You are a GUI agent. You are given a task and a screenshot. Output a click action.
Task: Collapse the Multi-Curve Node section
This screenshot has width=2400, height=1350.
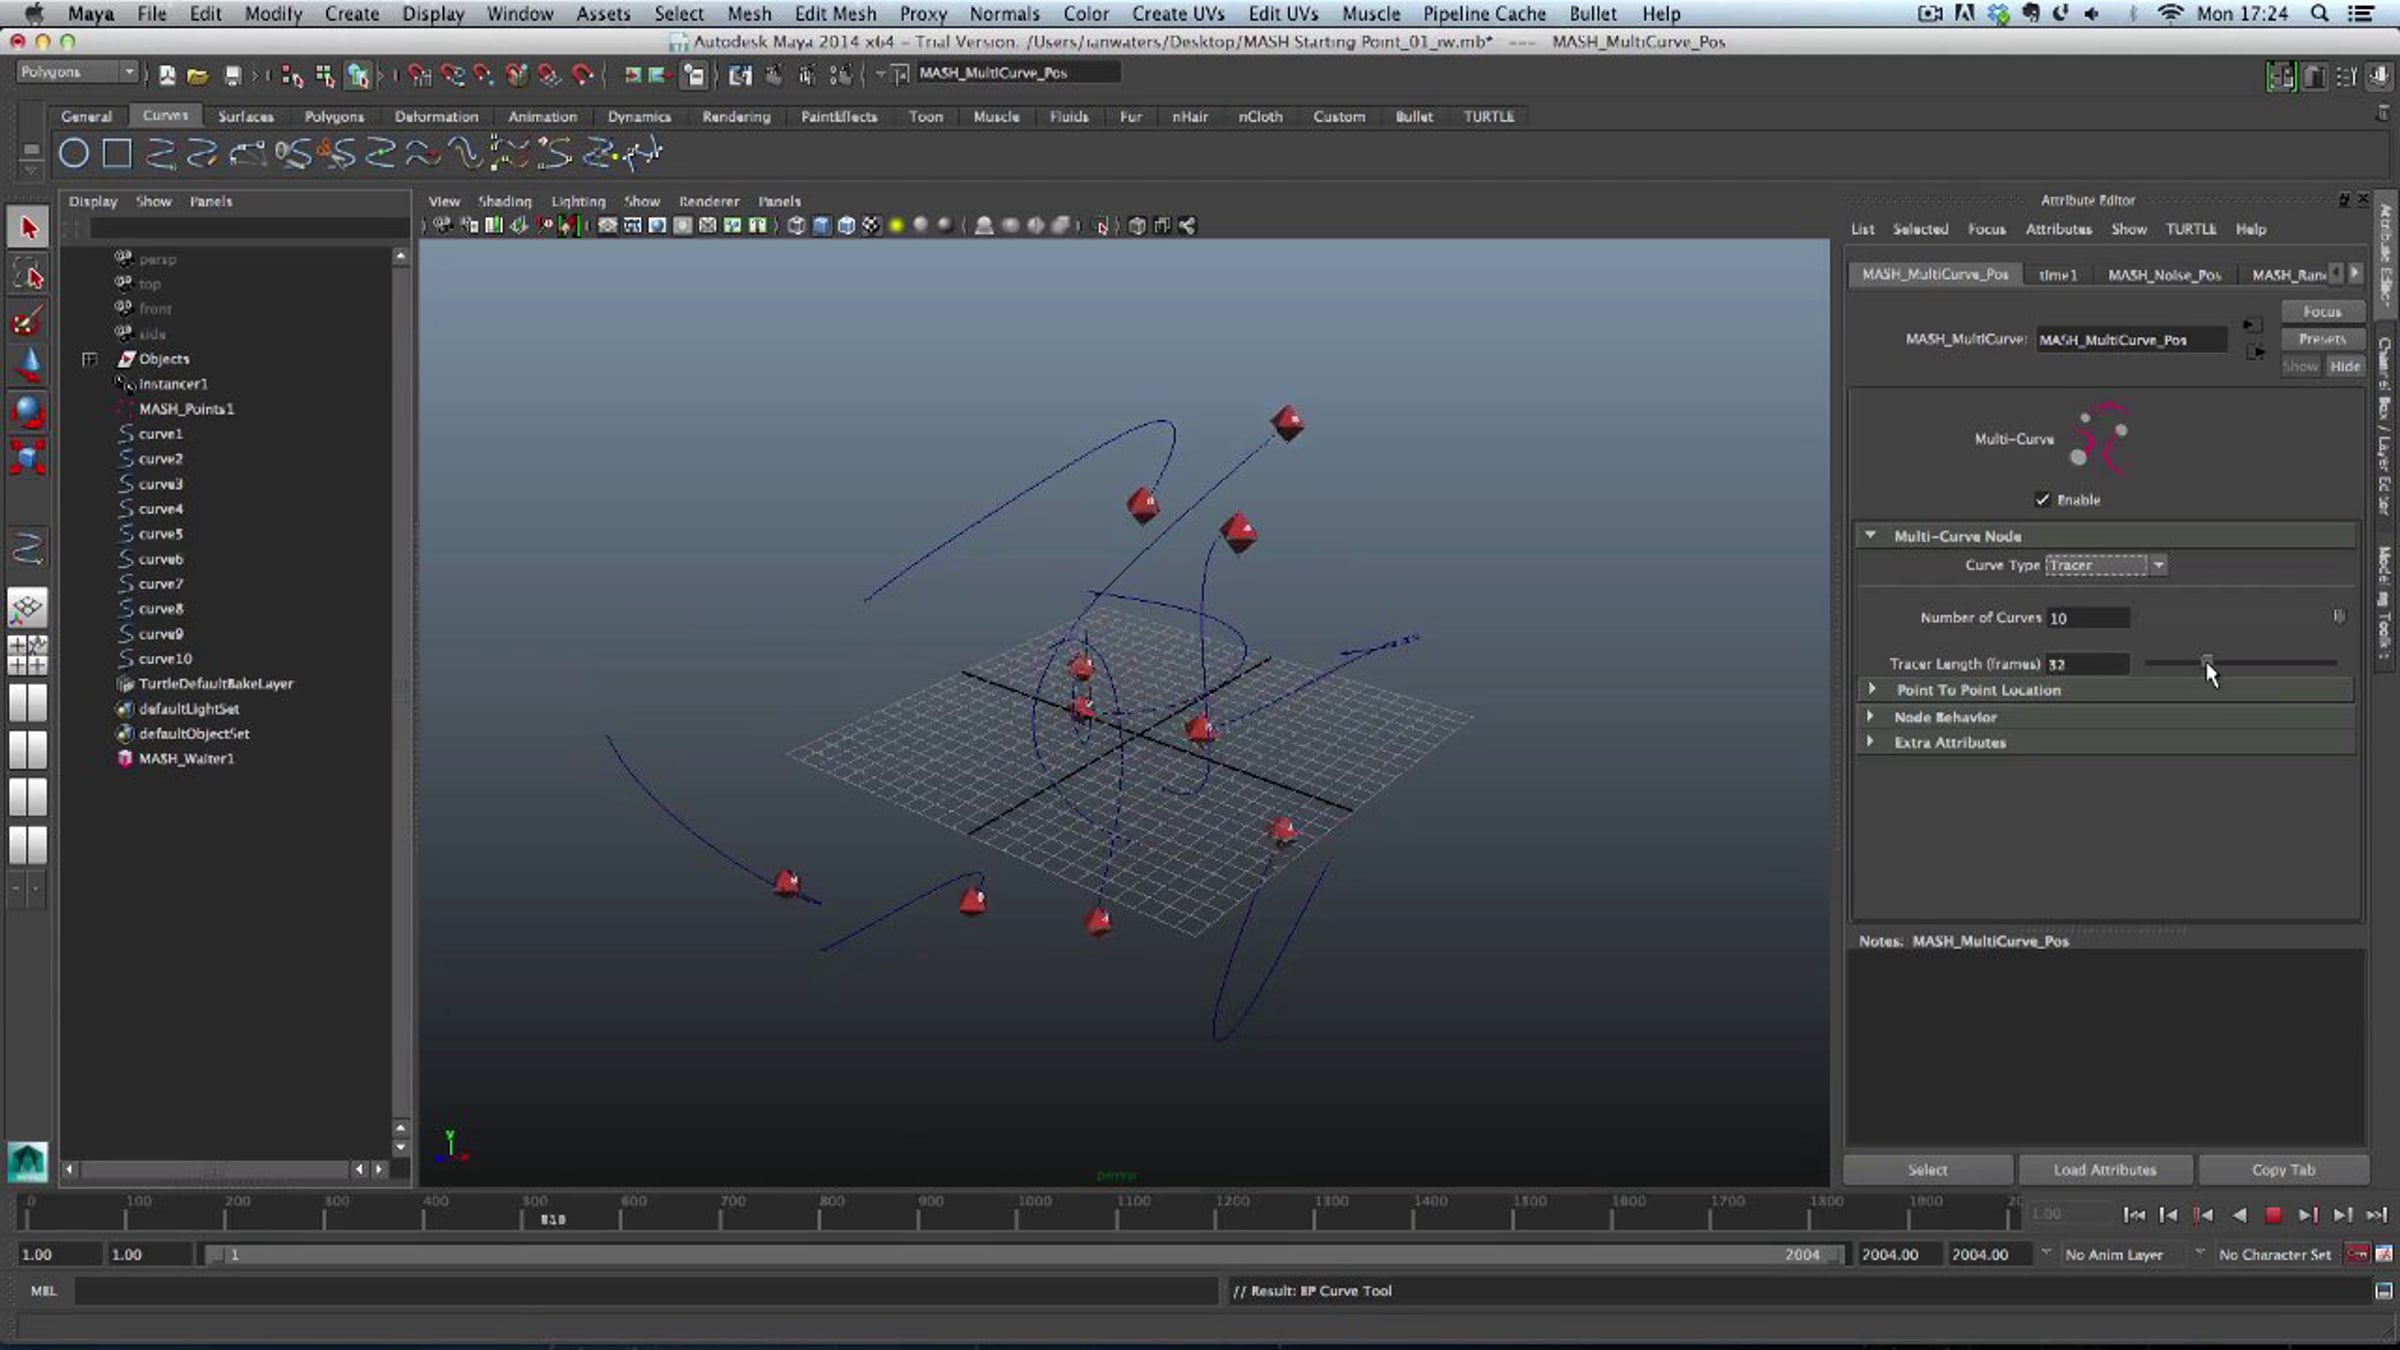1870,536
